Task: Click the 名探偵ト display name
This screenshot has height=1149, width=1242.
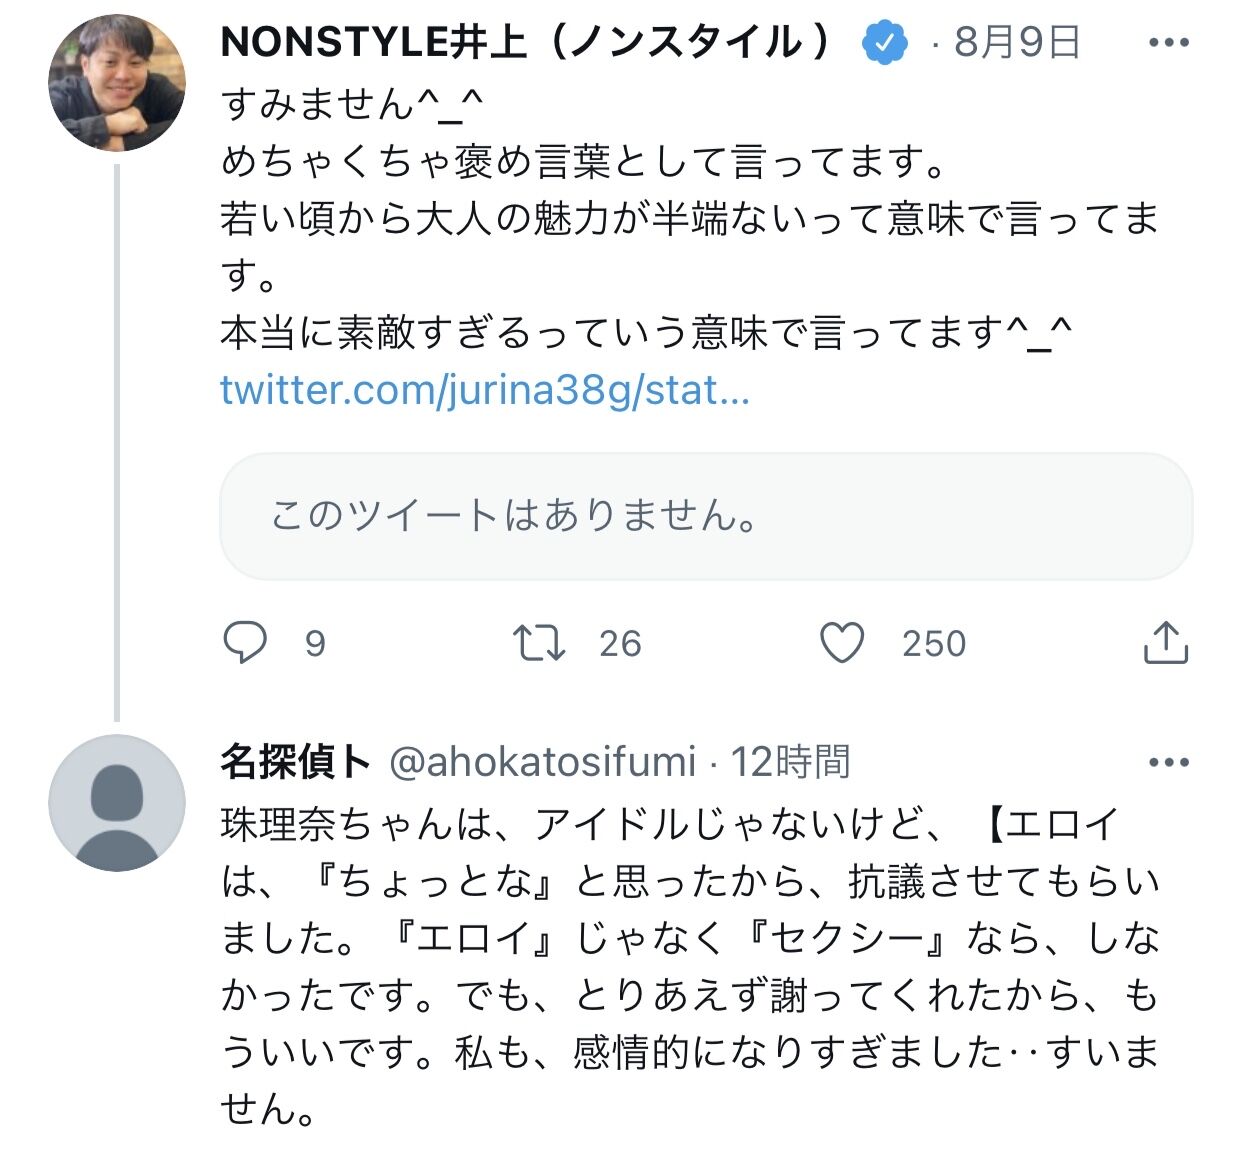Action: coord(295,763)
